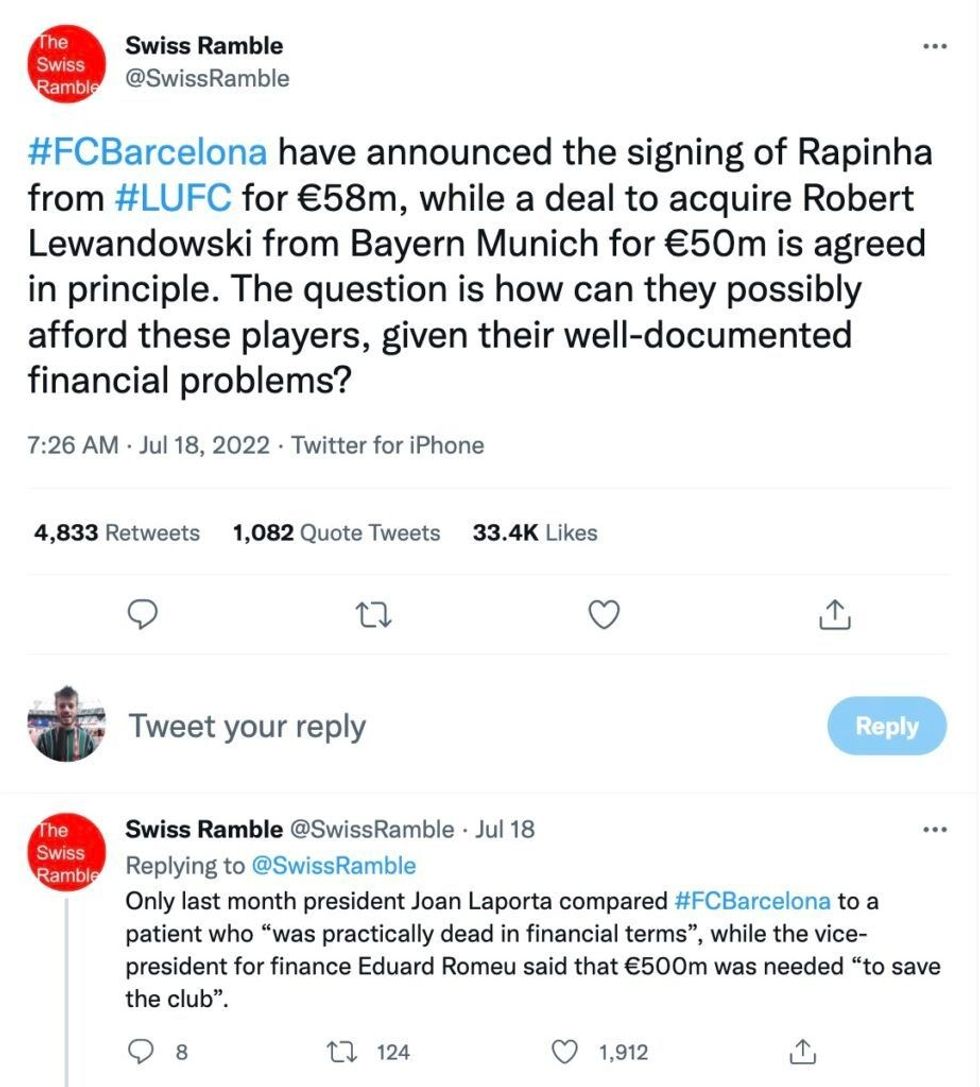View the 33.4K Likes list
Image resolution: width=980 pixels, height=1087 pixels.
click(534, 533)
